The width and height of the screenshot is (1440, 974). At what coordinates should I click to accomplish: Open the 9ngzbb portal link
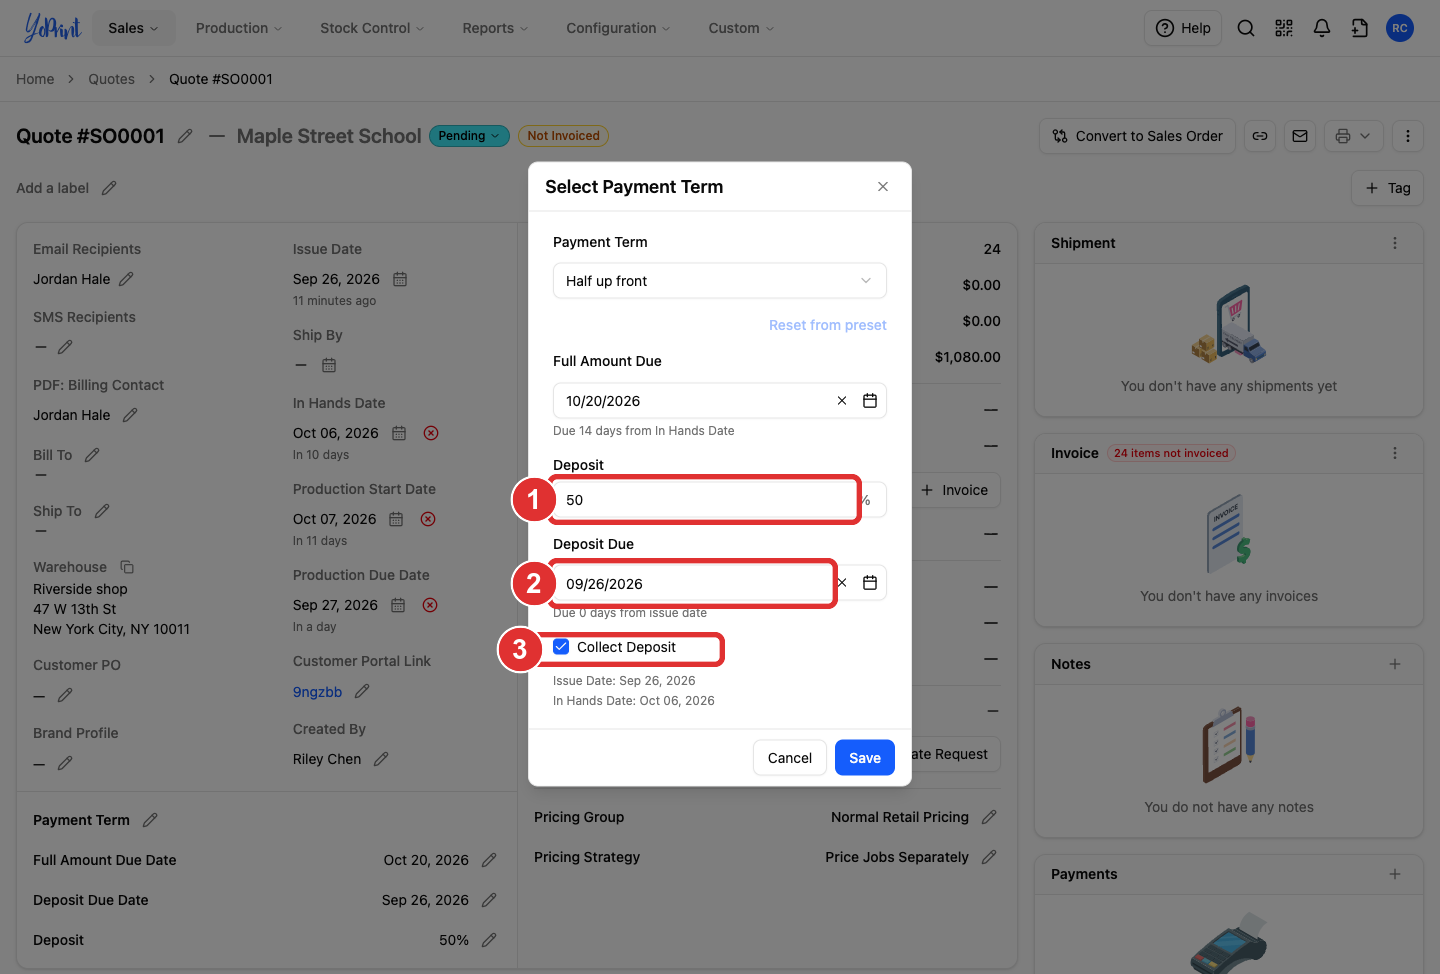click(317, 692)
